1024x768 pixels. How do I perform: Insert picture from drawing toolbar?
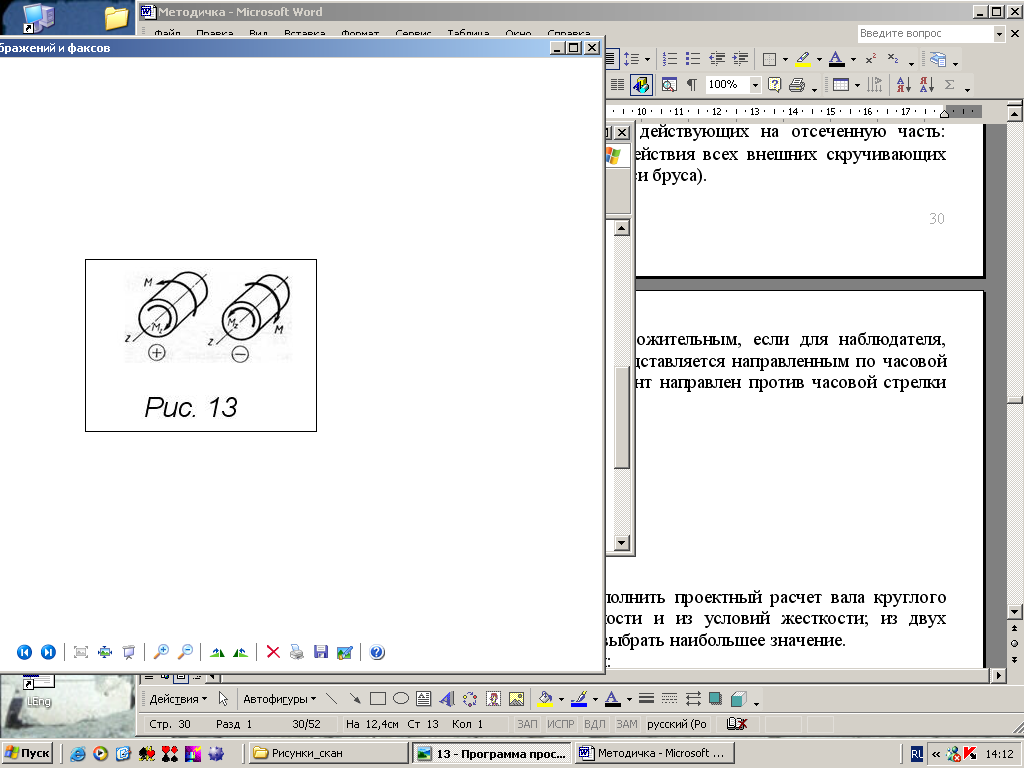coord(517,699)
